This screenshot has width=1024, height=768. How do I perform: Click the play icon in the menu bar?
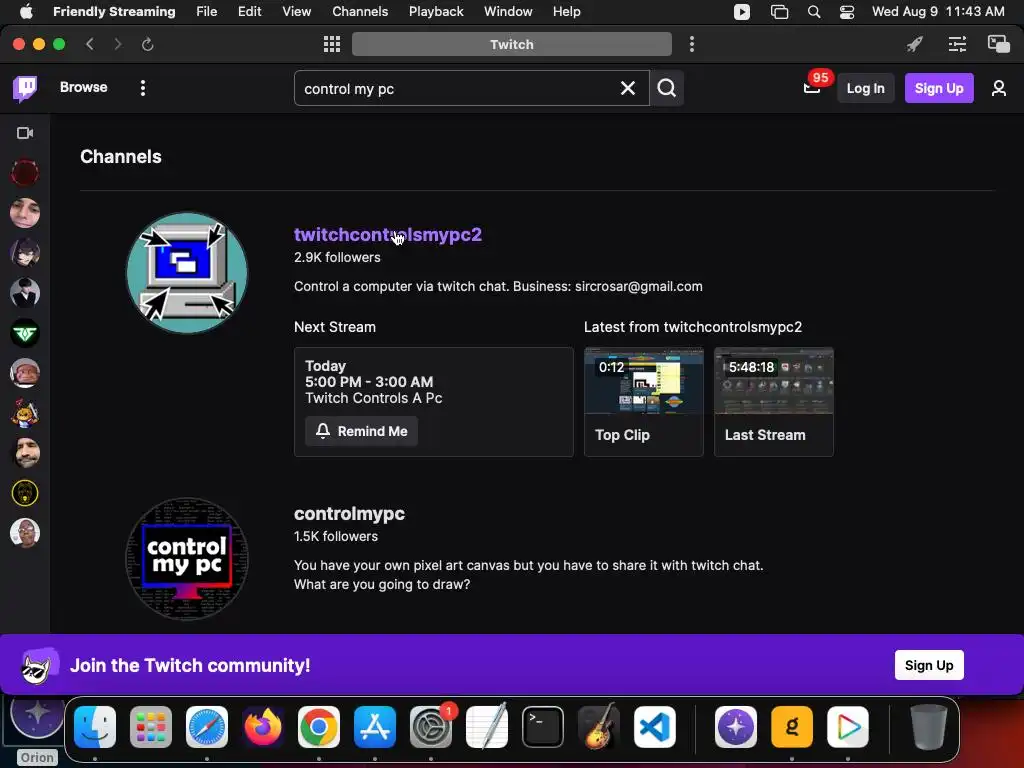[x=742, y=12]
